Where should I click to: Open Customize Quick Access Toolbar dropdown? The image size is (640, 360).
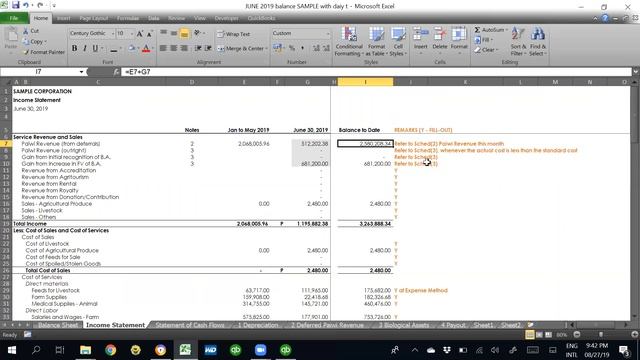[x=54, y=6]
